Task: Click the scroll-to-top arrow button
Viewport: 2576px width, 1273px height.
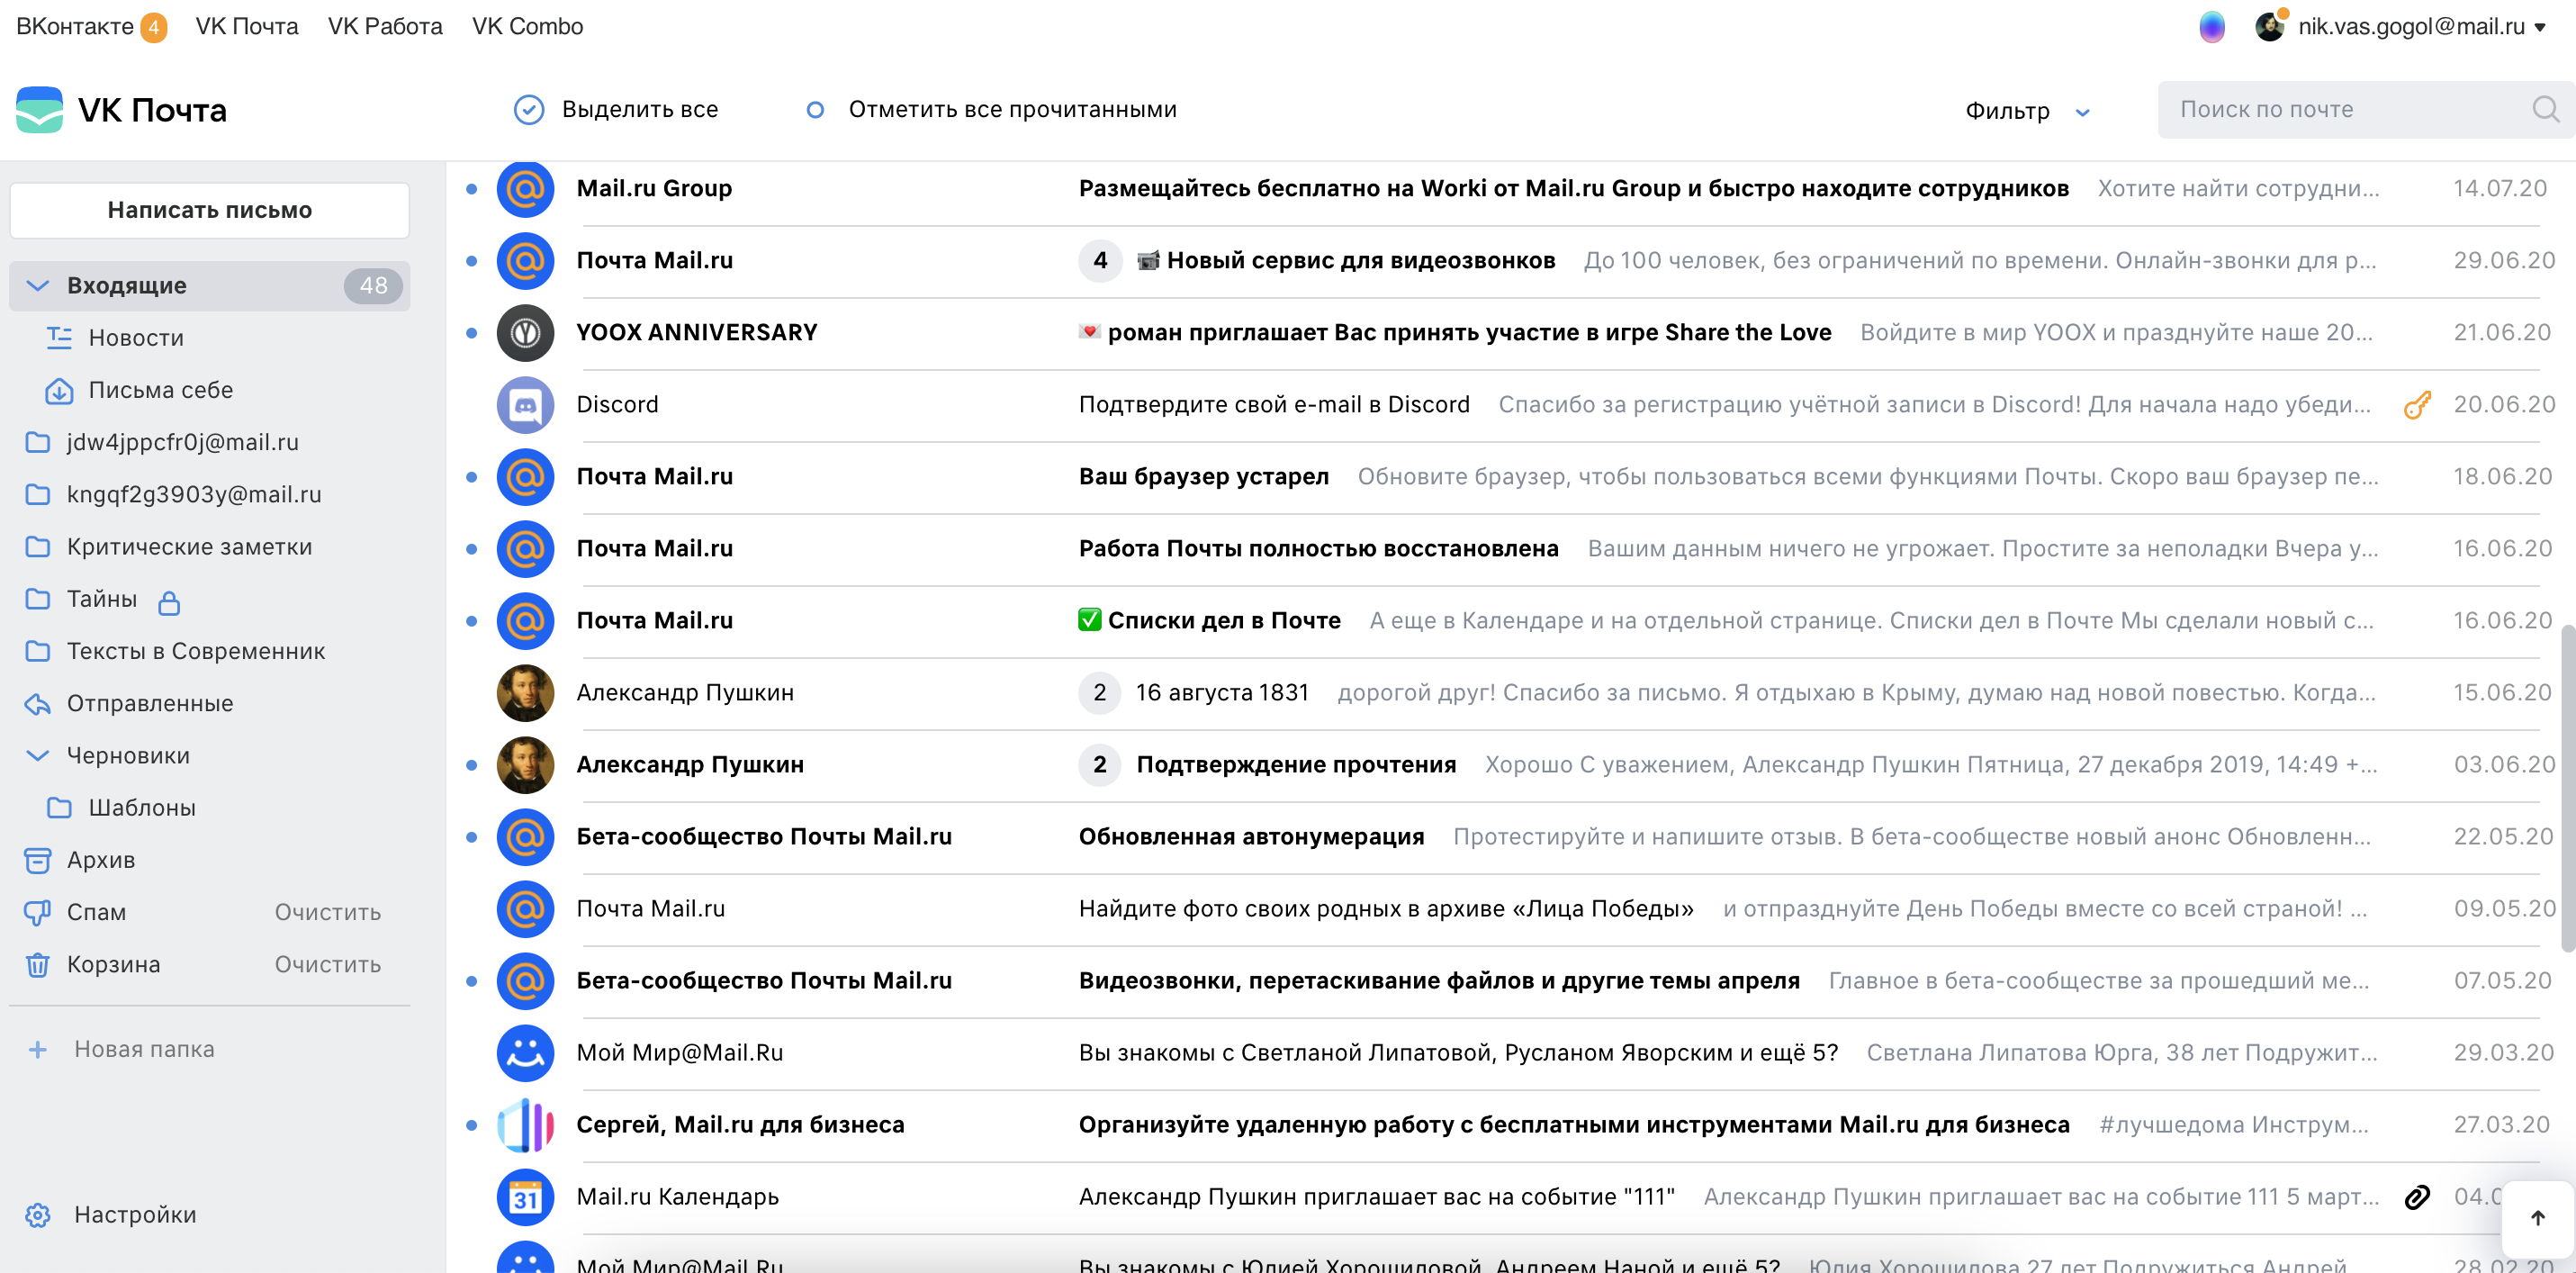Action: point(2537,1218)
